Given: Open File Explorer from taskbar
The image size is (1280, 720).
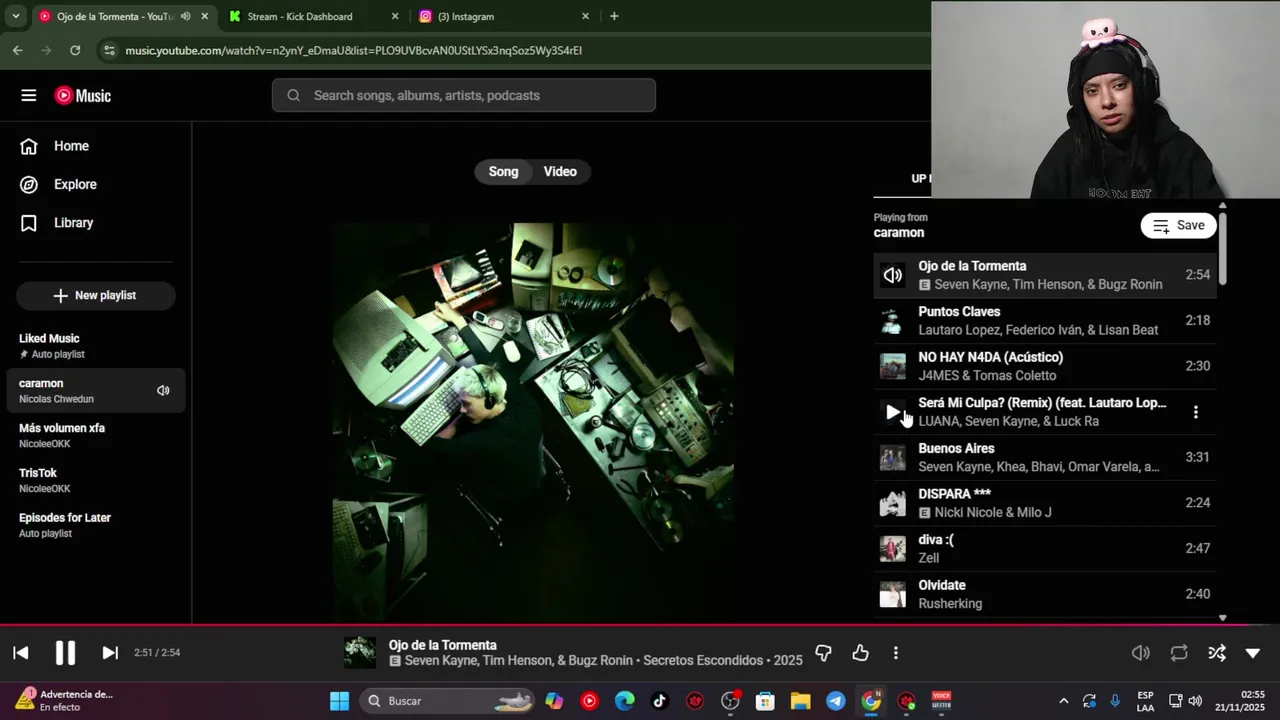Looking at the screenshot, I should coord(800,701).
